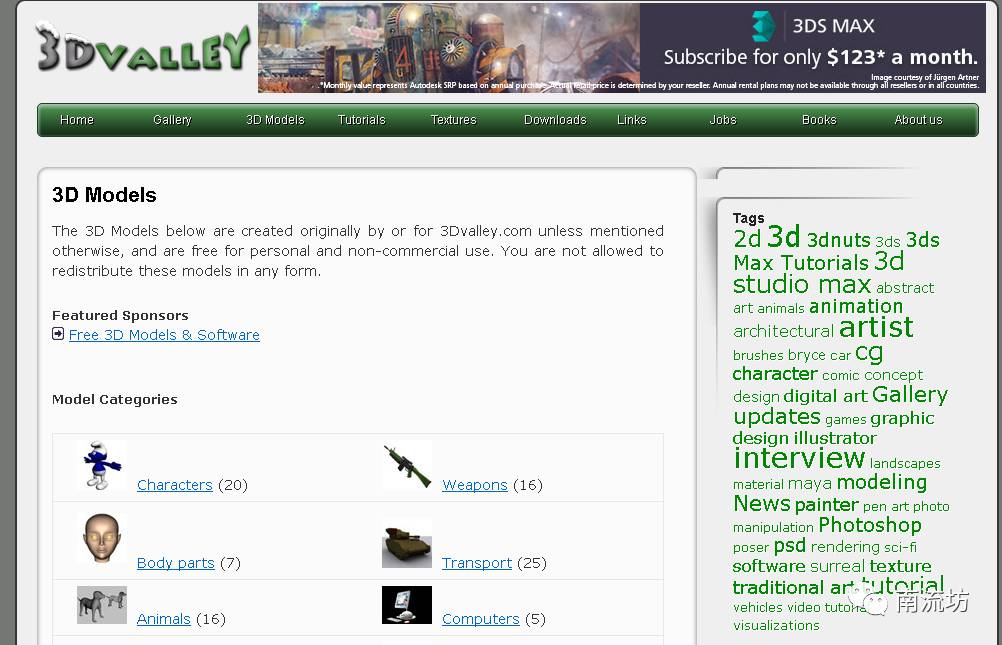Select the 3dnuts tag
Image resolution: width=1002 pixels, height=645 pixels.
click(838, 240)
